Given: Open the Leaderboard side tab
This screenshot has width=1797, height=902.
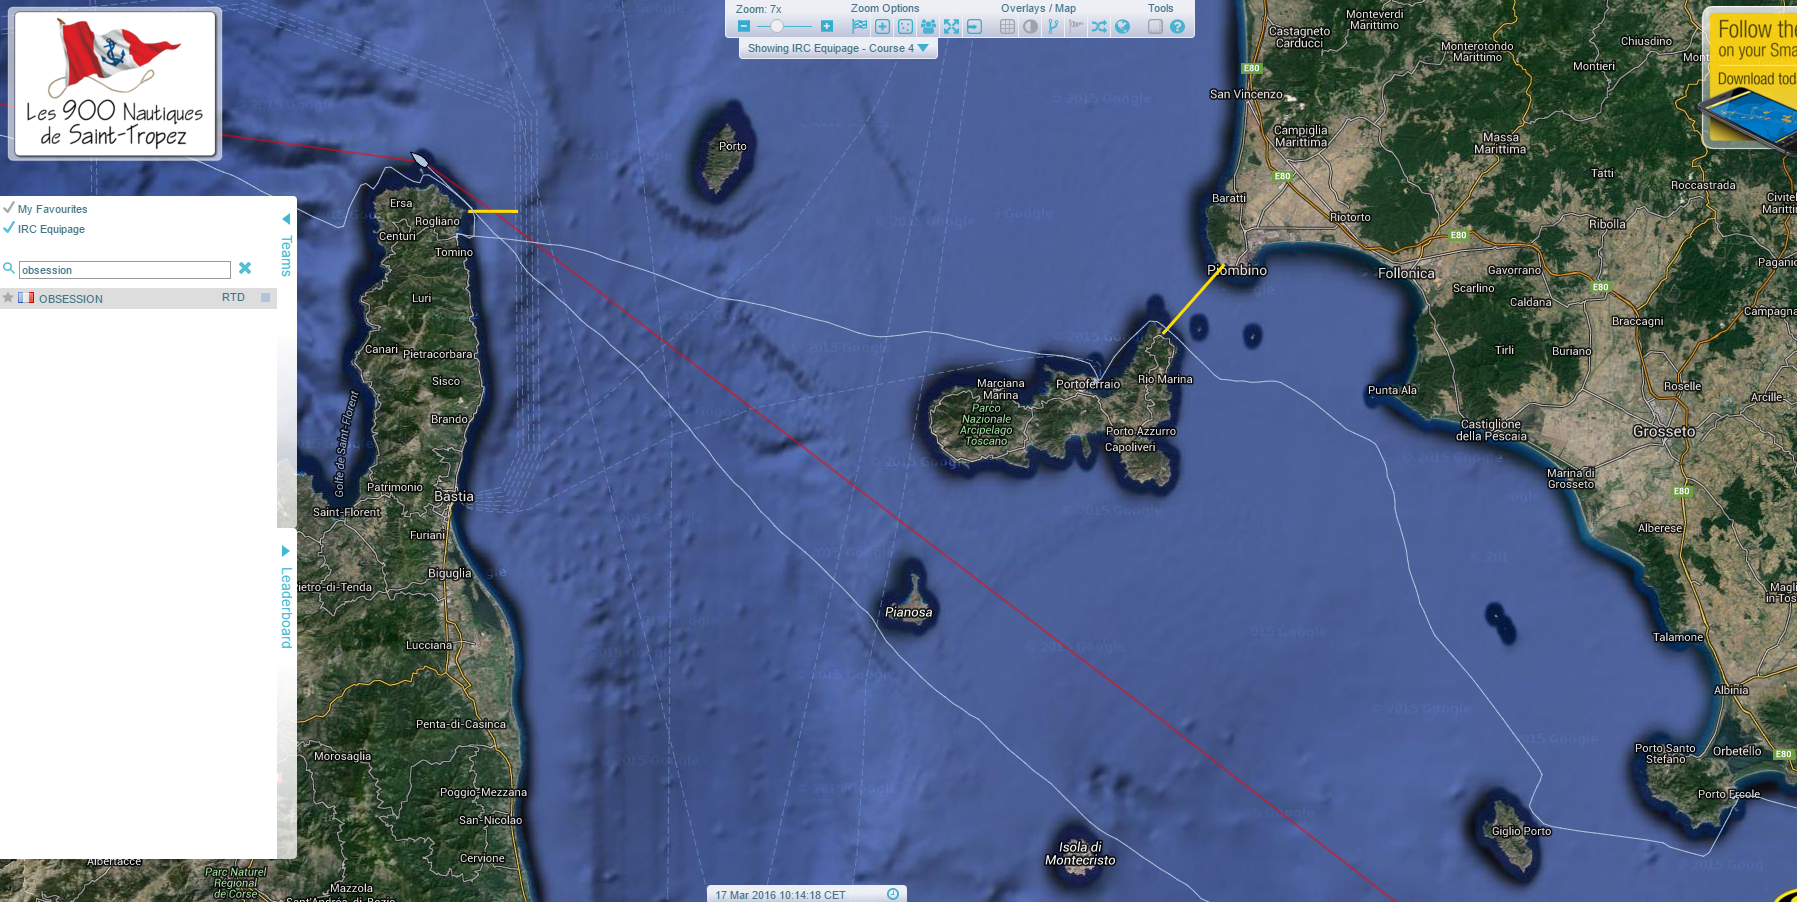Looking at the screenshot, I should [x=286, y=608].
